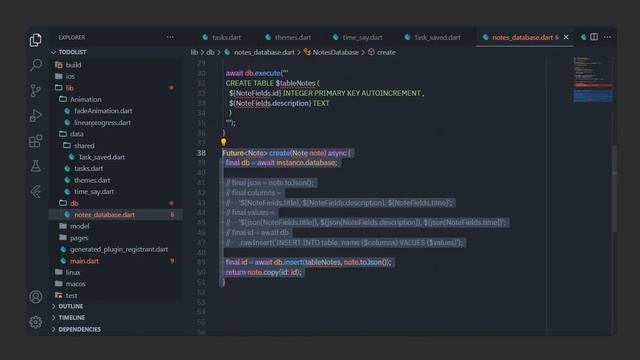Viewport: 640px width, 360px height.
Task: Click the editor vertical scrollbar
Action: [x=614, y=188]
